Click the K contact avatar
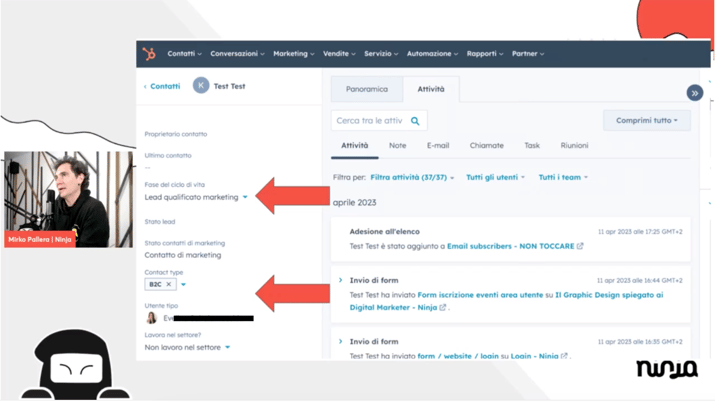715x402 pixels. (201, 85)
